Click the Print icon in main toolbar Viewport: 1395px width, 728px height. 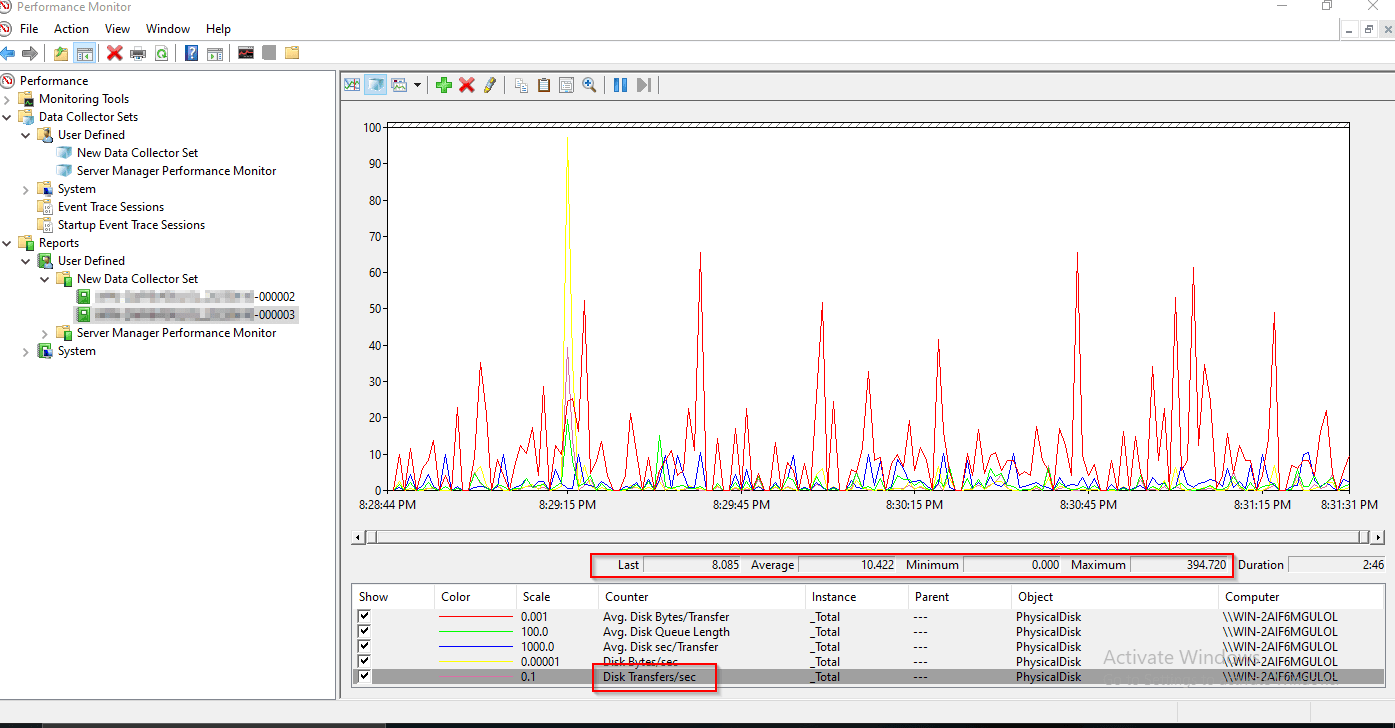click(x=138, y=53)
